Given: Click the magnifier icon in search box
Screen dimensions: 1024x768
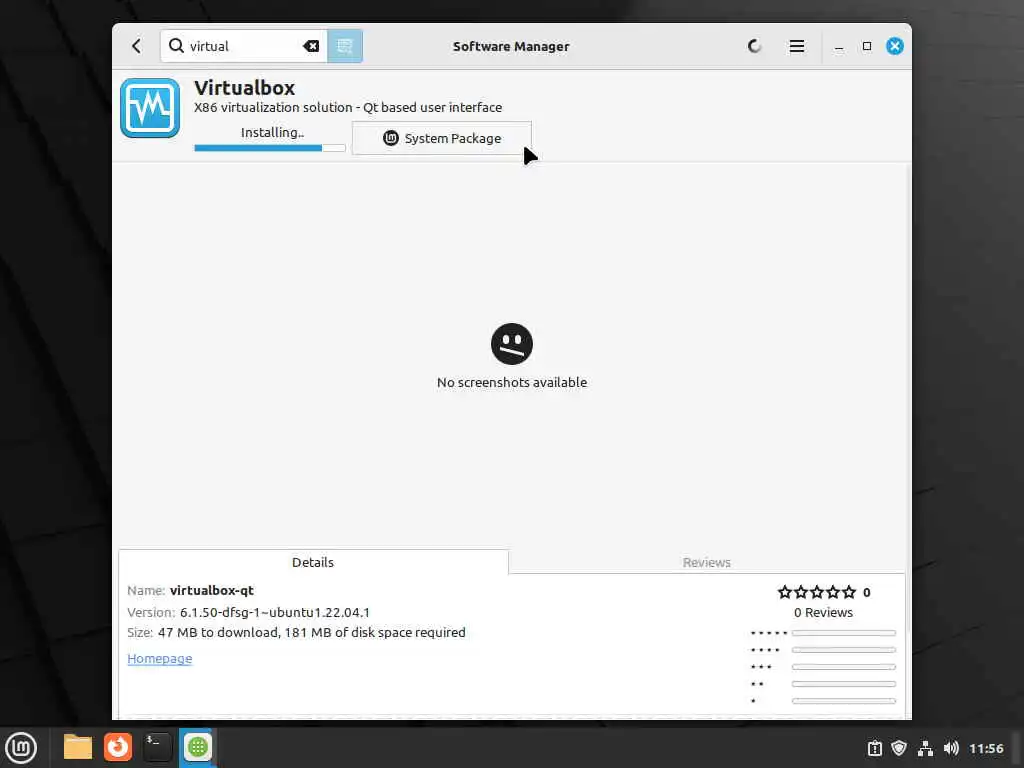Looking at the screenshot, I should (176, 46).
